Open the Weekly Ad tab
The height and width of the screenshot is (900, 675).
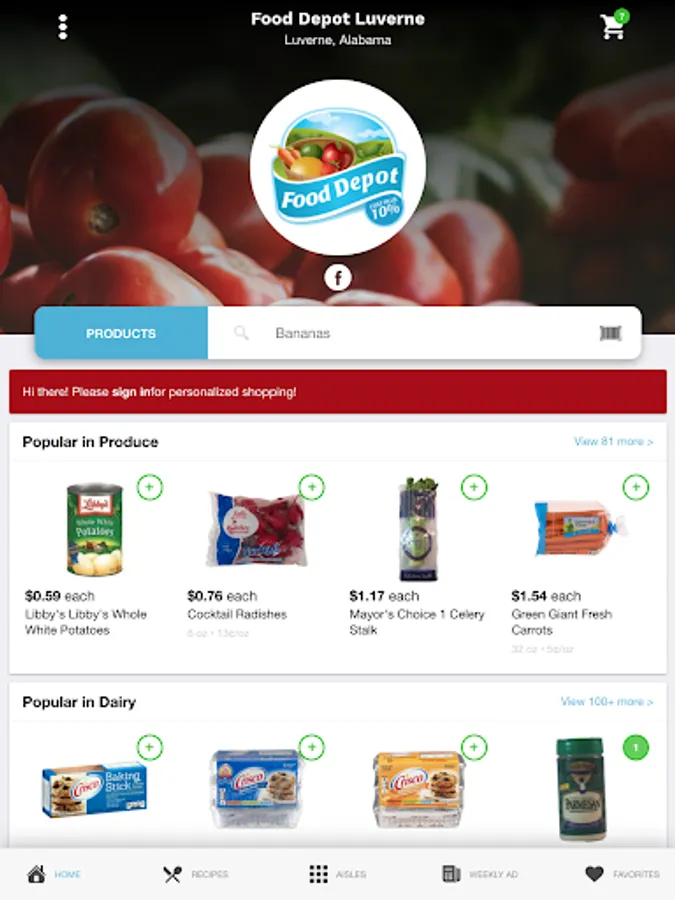480,874
